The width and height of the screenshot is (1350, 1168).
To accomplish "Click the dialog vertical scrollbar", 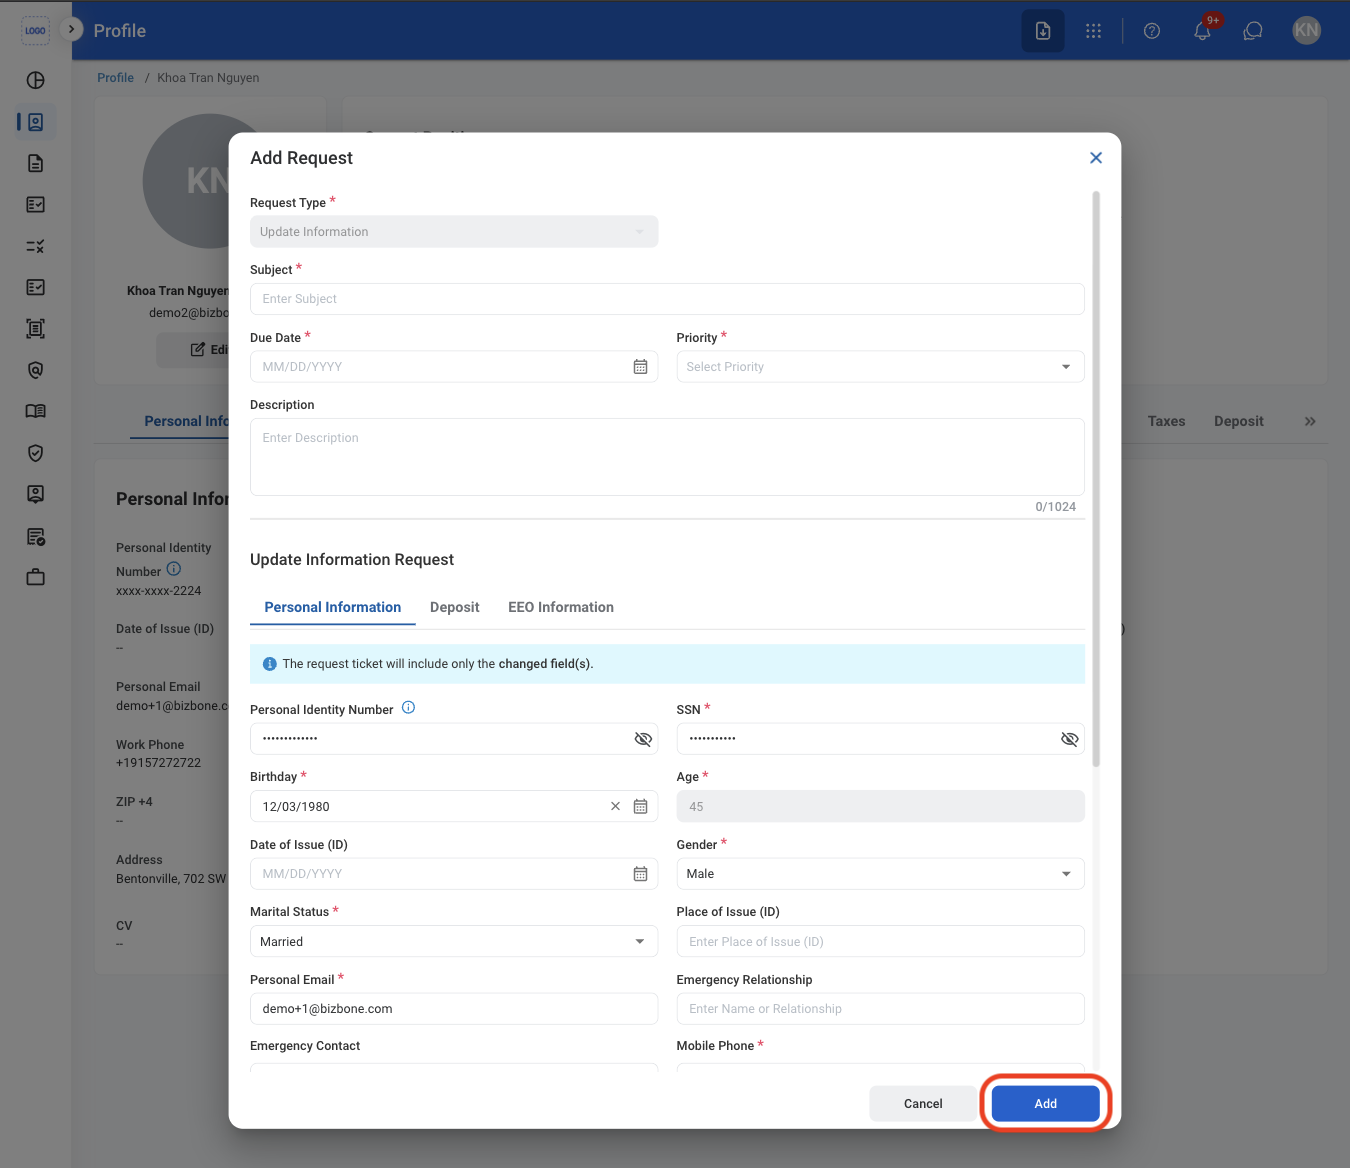I will (1096, 480).
